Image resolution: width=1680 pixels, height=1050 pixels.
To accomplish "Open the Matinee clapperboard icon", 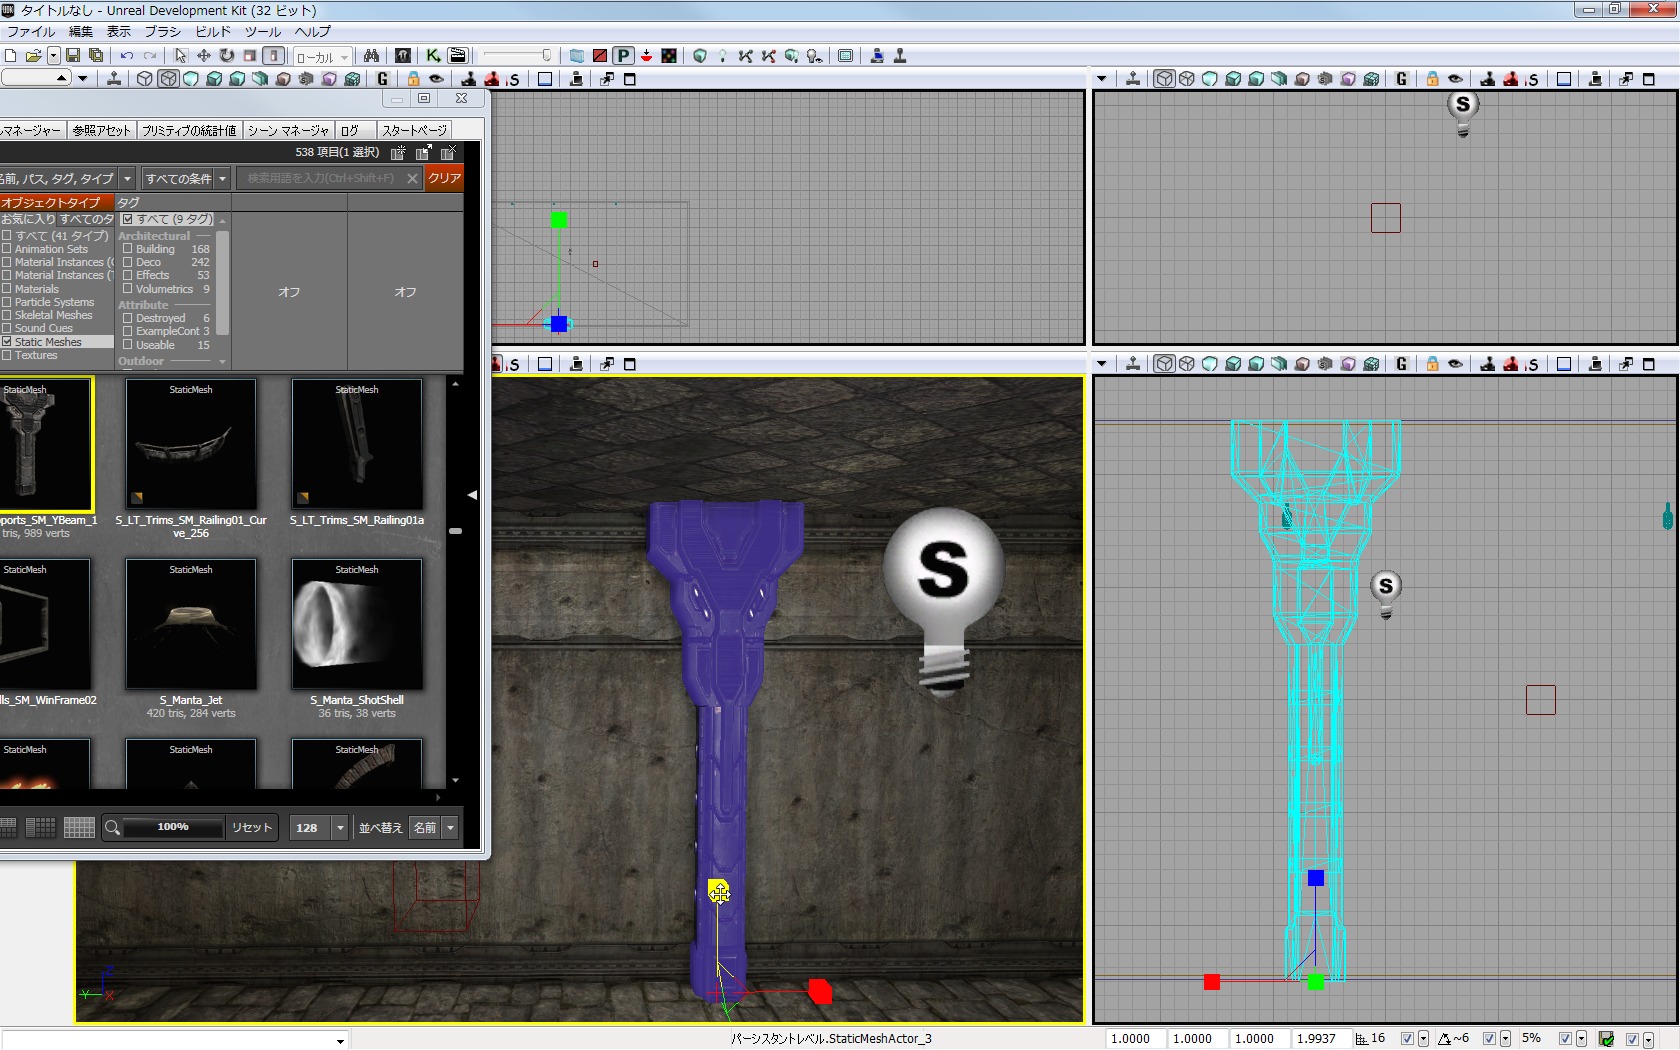I will pyautogui.click(x=458, y=56).
